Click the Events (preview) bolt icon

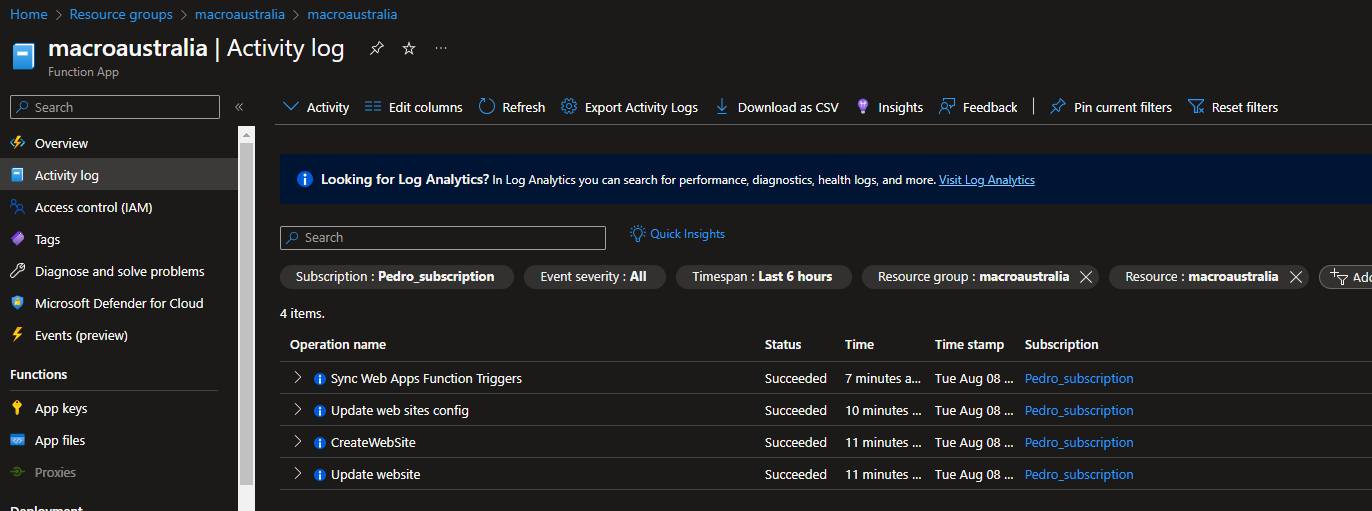pos(17,335)
